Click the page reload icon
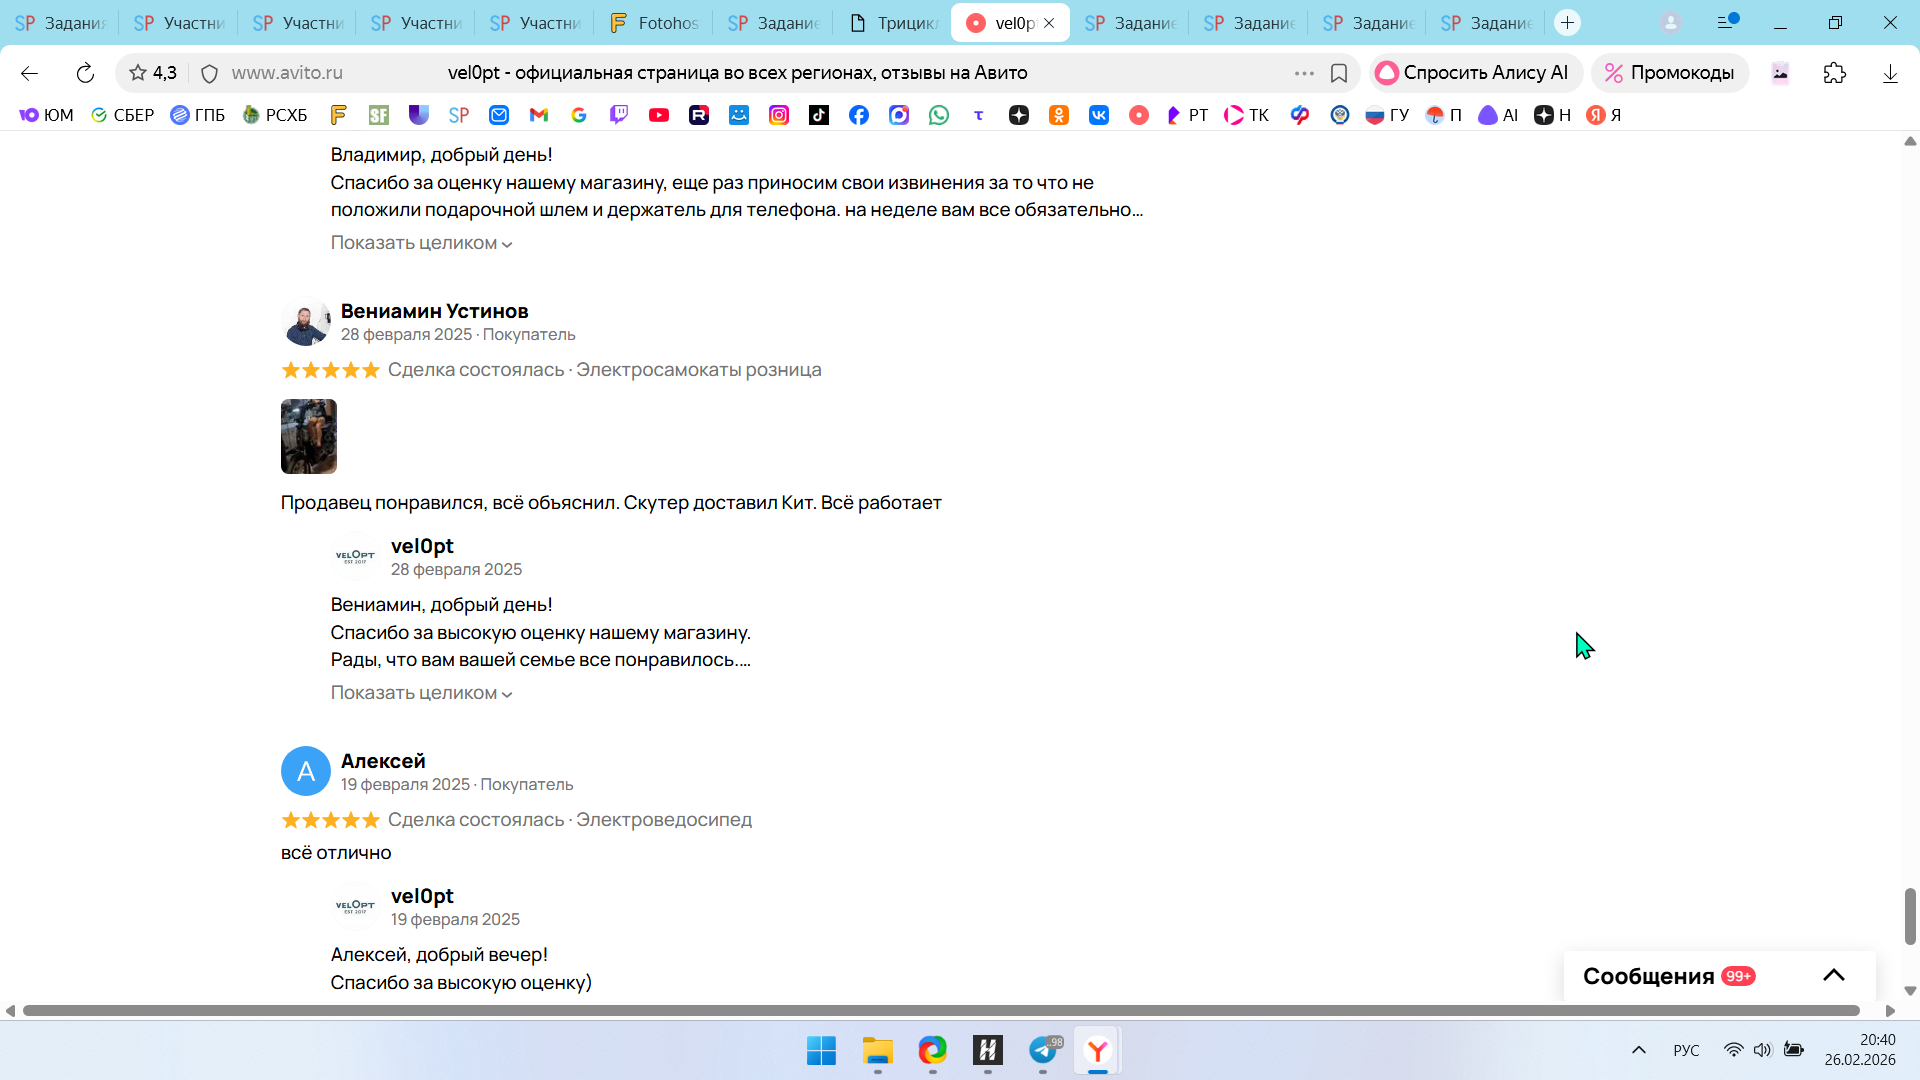This screenshot has height=1080, width=1920. click(x=85, y=73)
